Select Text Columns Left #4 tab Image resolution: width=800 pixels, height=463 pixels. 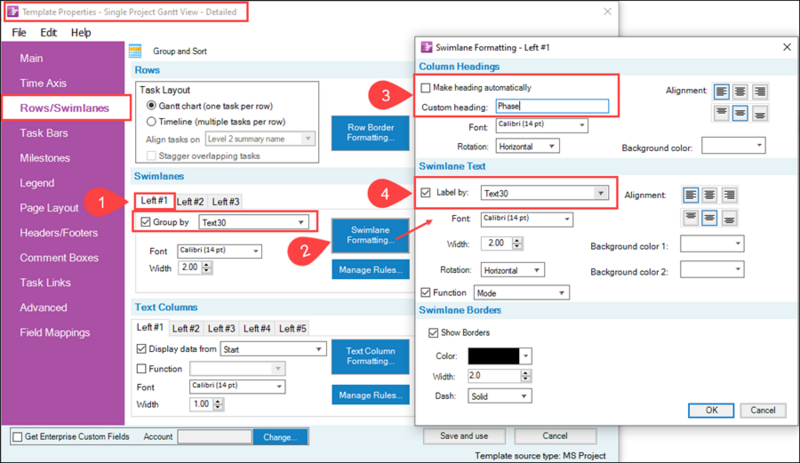257,328
